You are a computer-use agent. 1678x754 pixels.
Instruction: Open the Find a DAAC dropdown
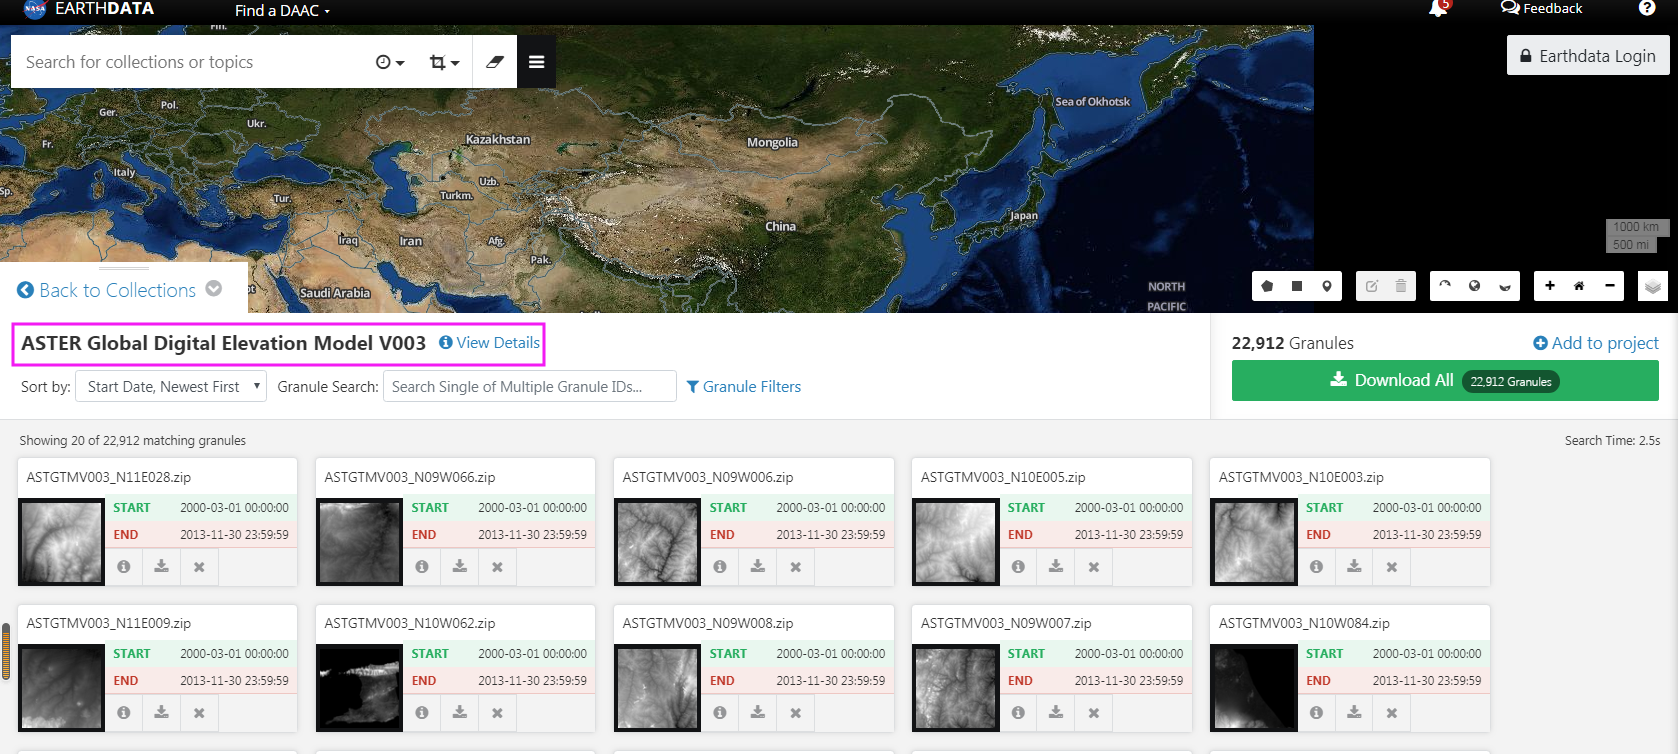[x=282, y=10]
